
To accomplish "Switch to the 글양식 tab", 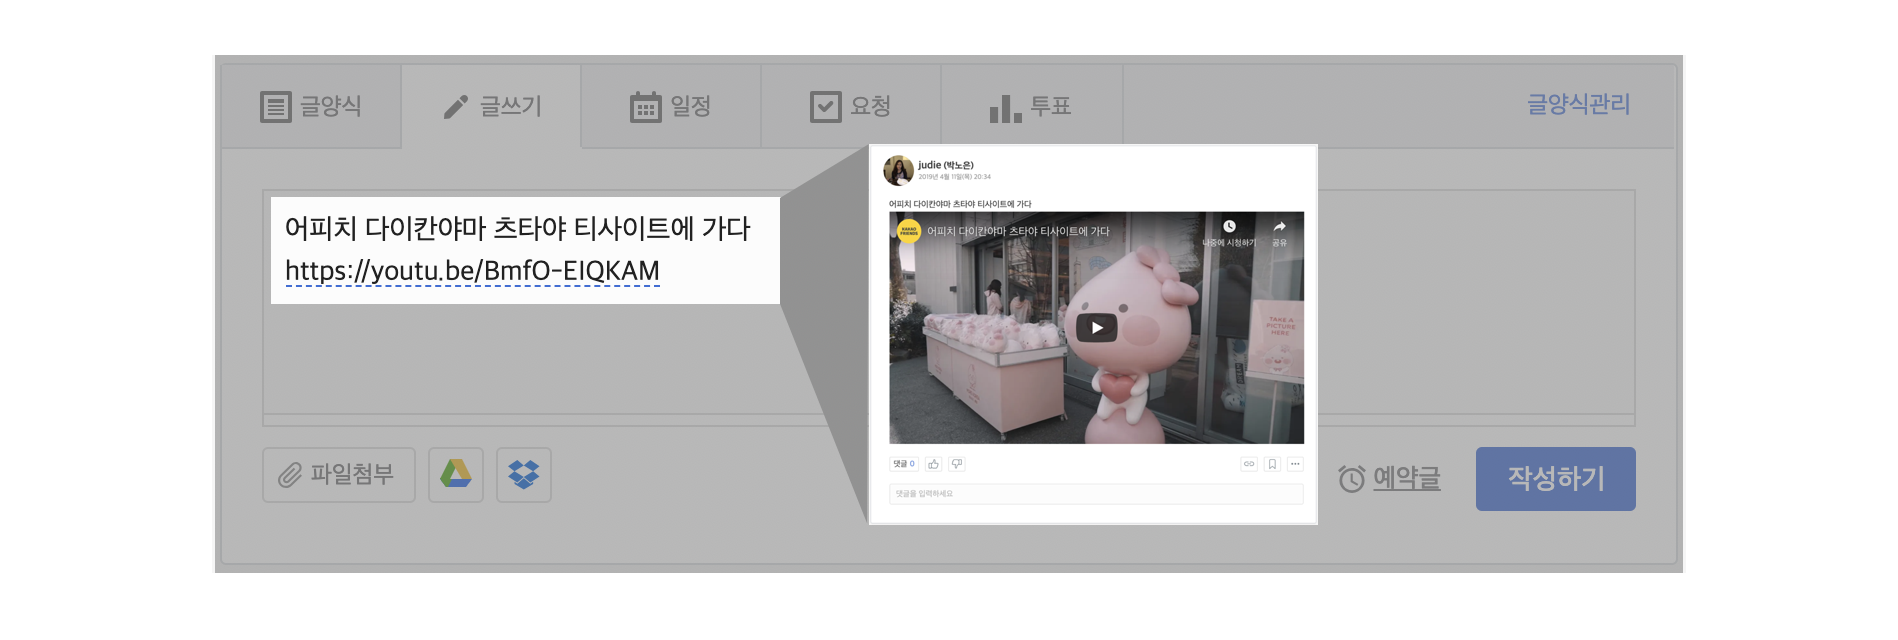I will [x=311, y=107].
